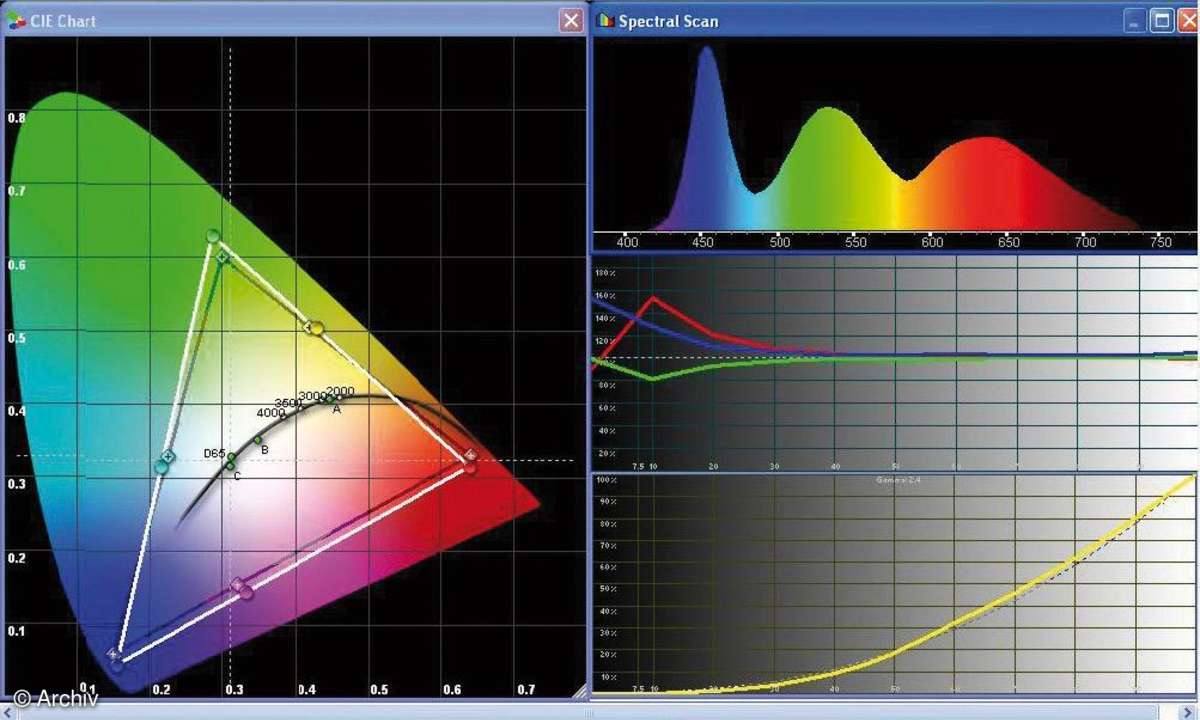The width and height of the screenshot is (1200, 720).
Task: Minimize the Spectral Scan window
Action: 1135,21
